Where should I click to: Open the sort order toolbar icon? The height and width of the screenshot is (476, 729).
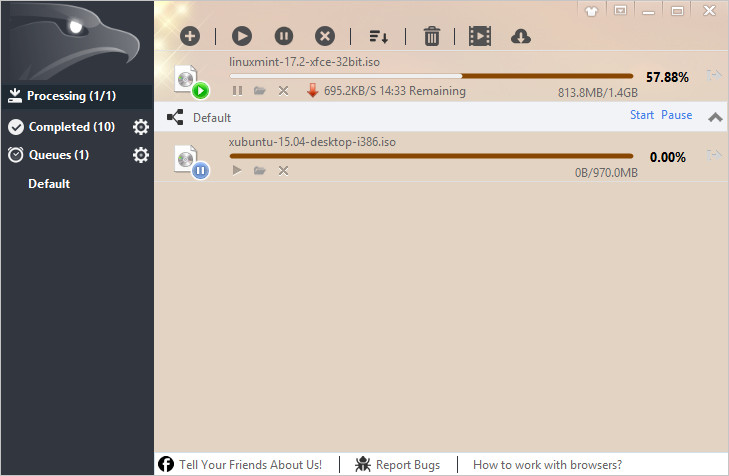coord(378,37)
